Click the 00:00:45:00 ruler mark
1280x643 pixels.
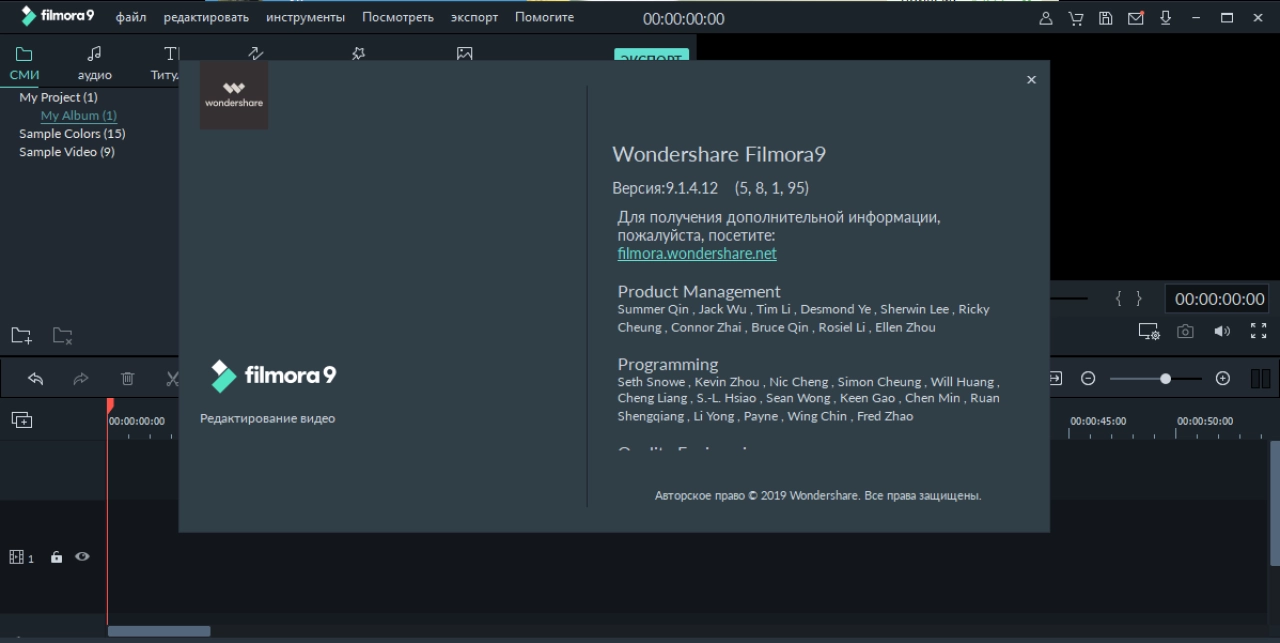1098,421
